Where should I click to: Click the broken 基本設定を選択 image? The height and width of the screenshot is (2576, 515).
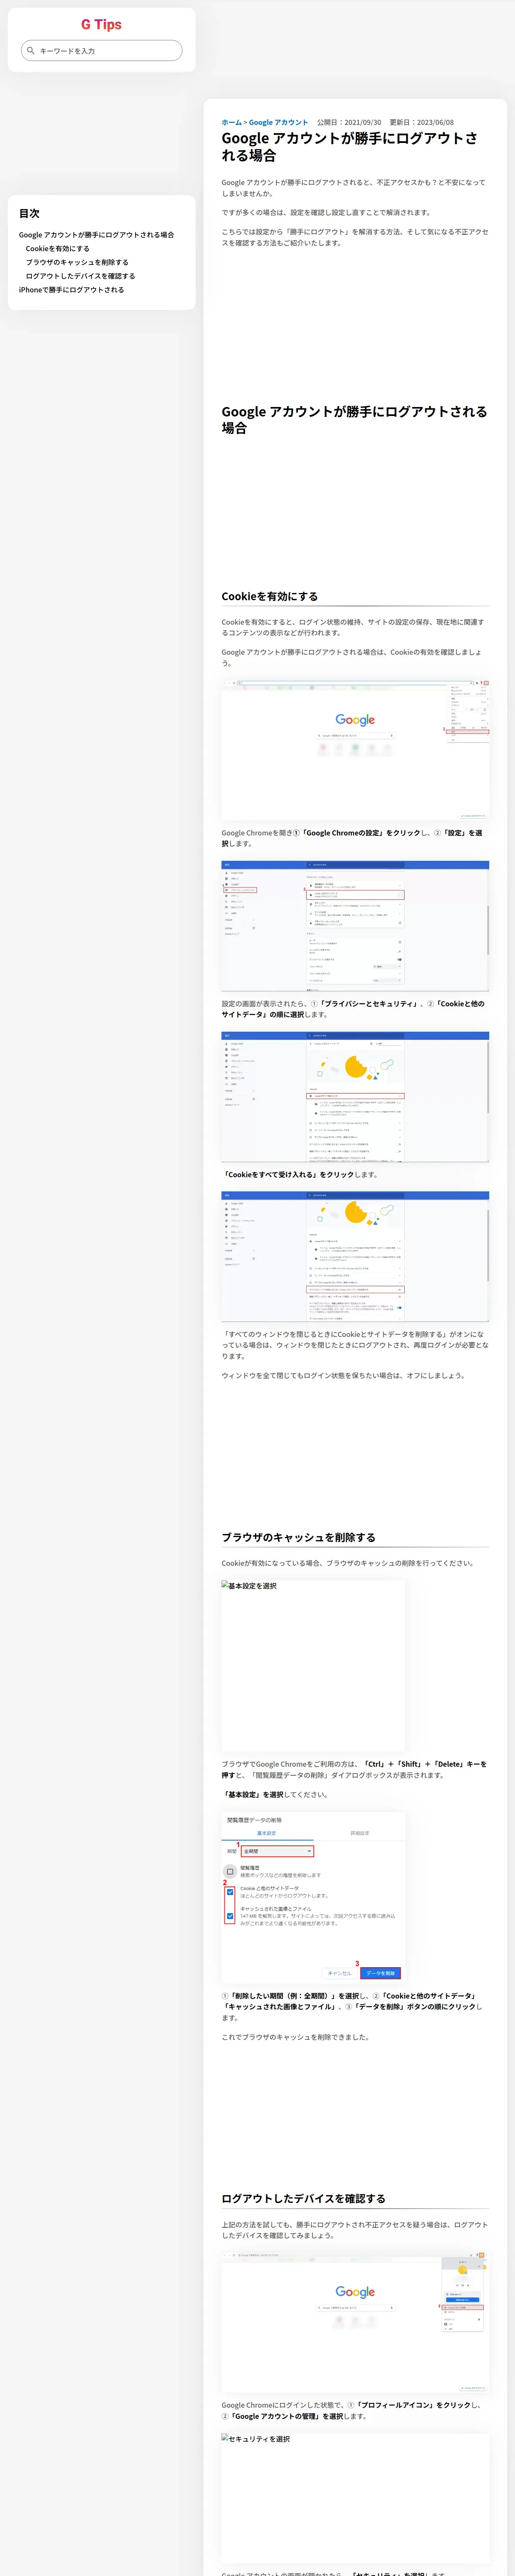(x=313, y=1665)
